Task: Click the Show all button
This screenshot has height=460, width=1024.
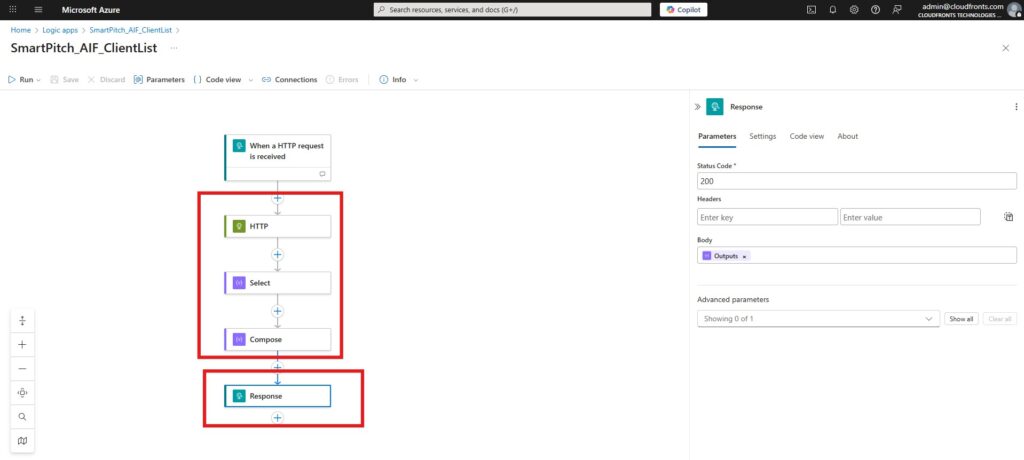Action: click(960, 319)
